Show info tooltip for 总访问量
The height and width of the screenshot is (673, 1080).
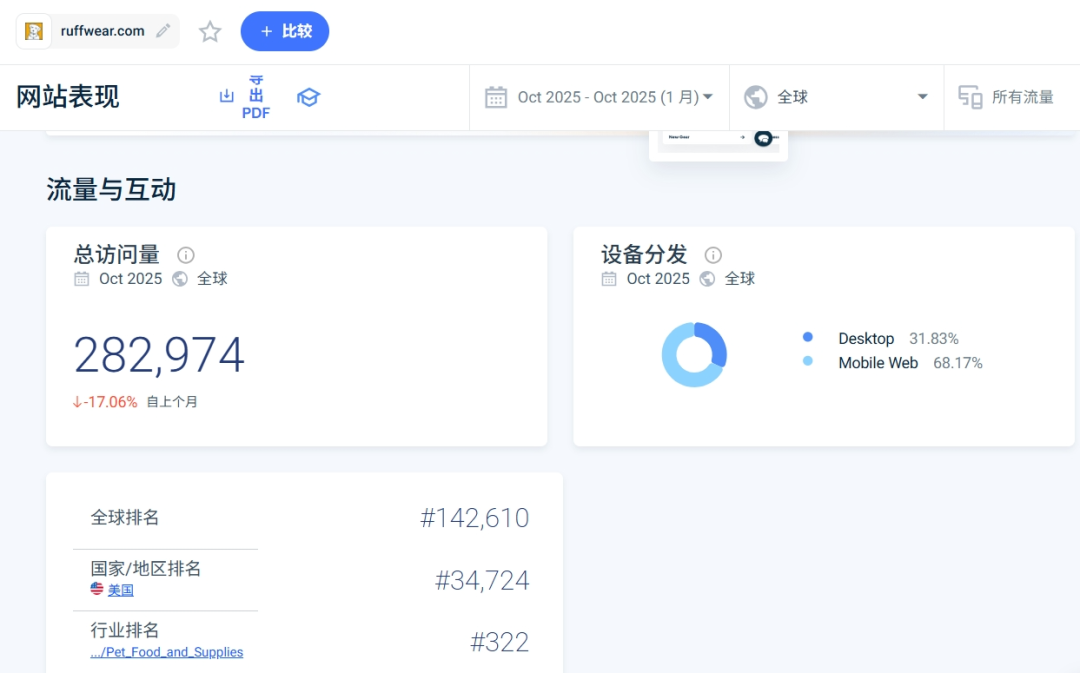point(185,255)
